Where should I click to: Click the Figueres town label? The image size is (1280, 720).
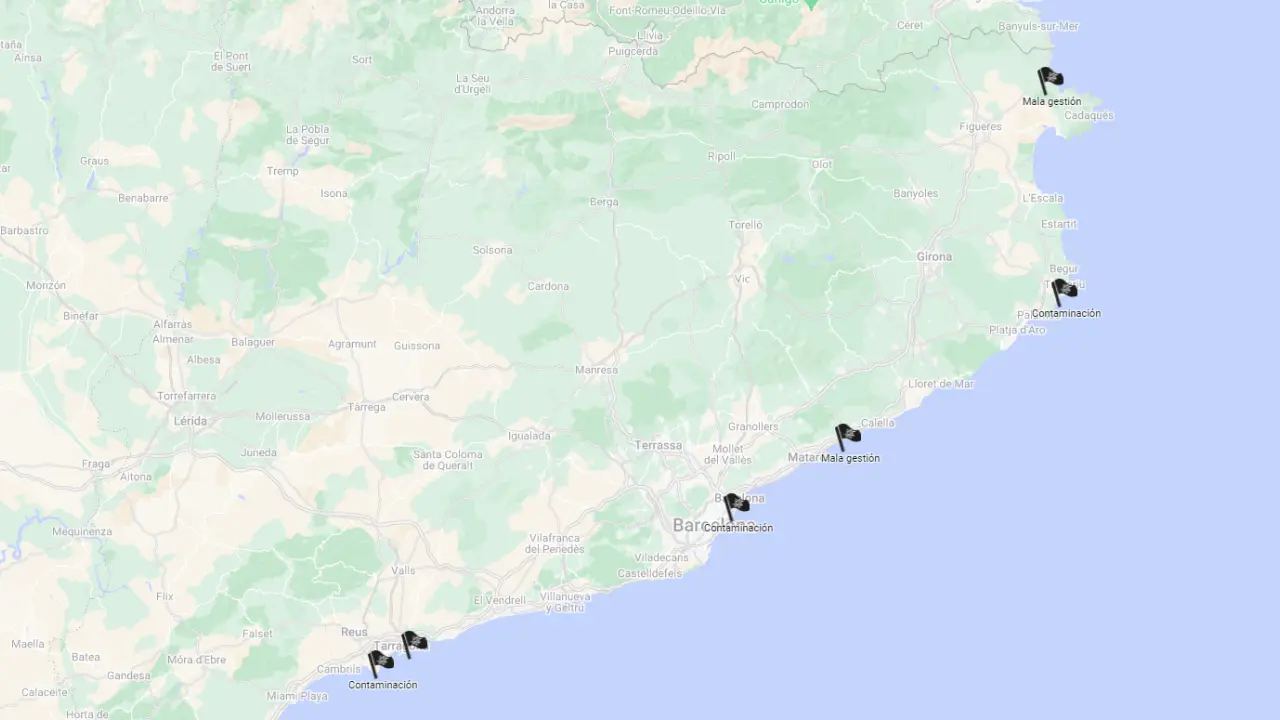(980, 127)
